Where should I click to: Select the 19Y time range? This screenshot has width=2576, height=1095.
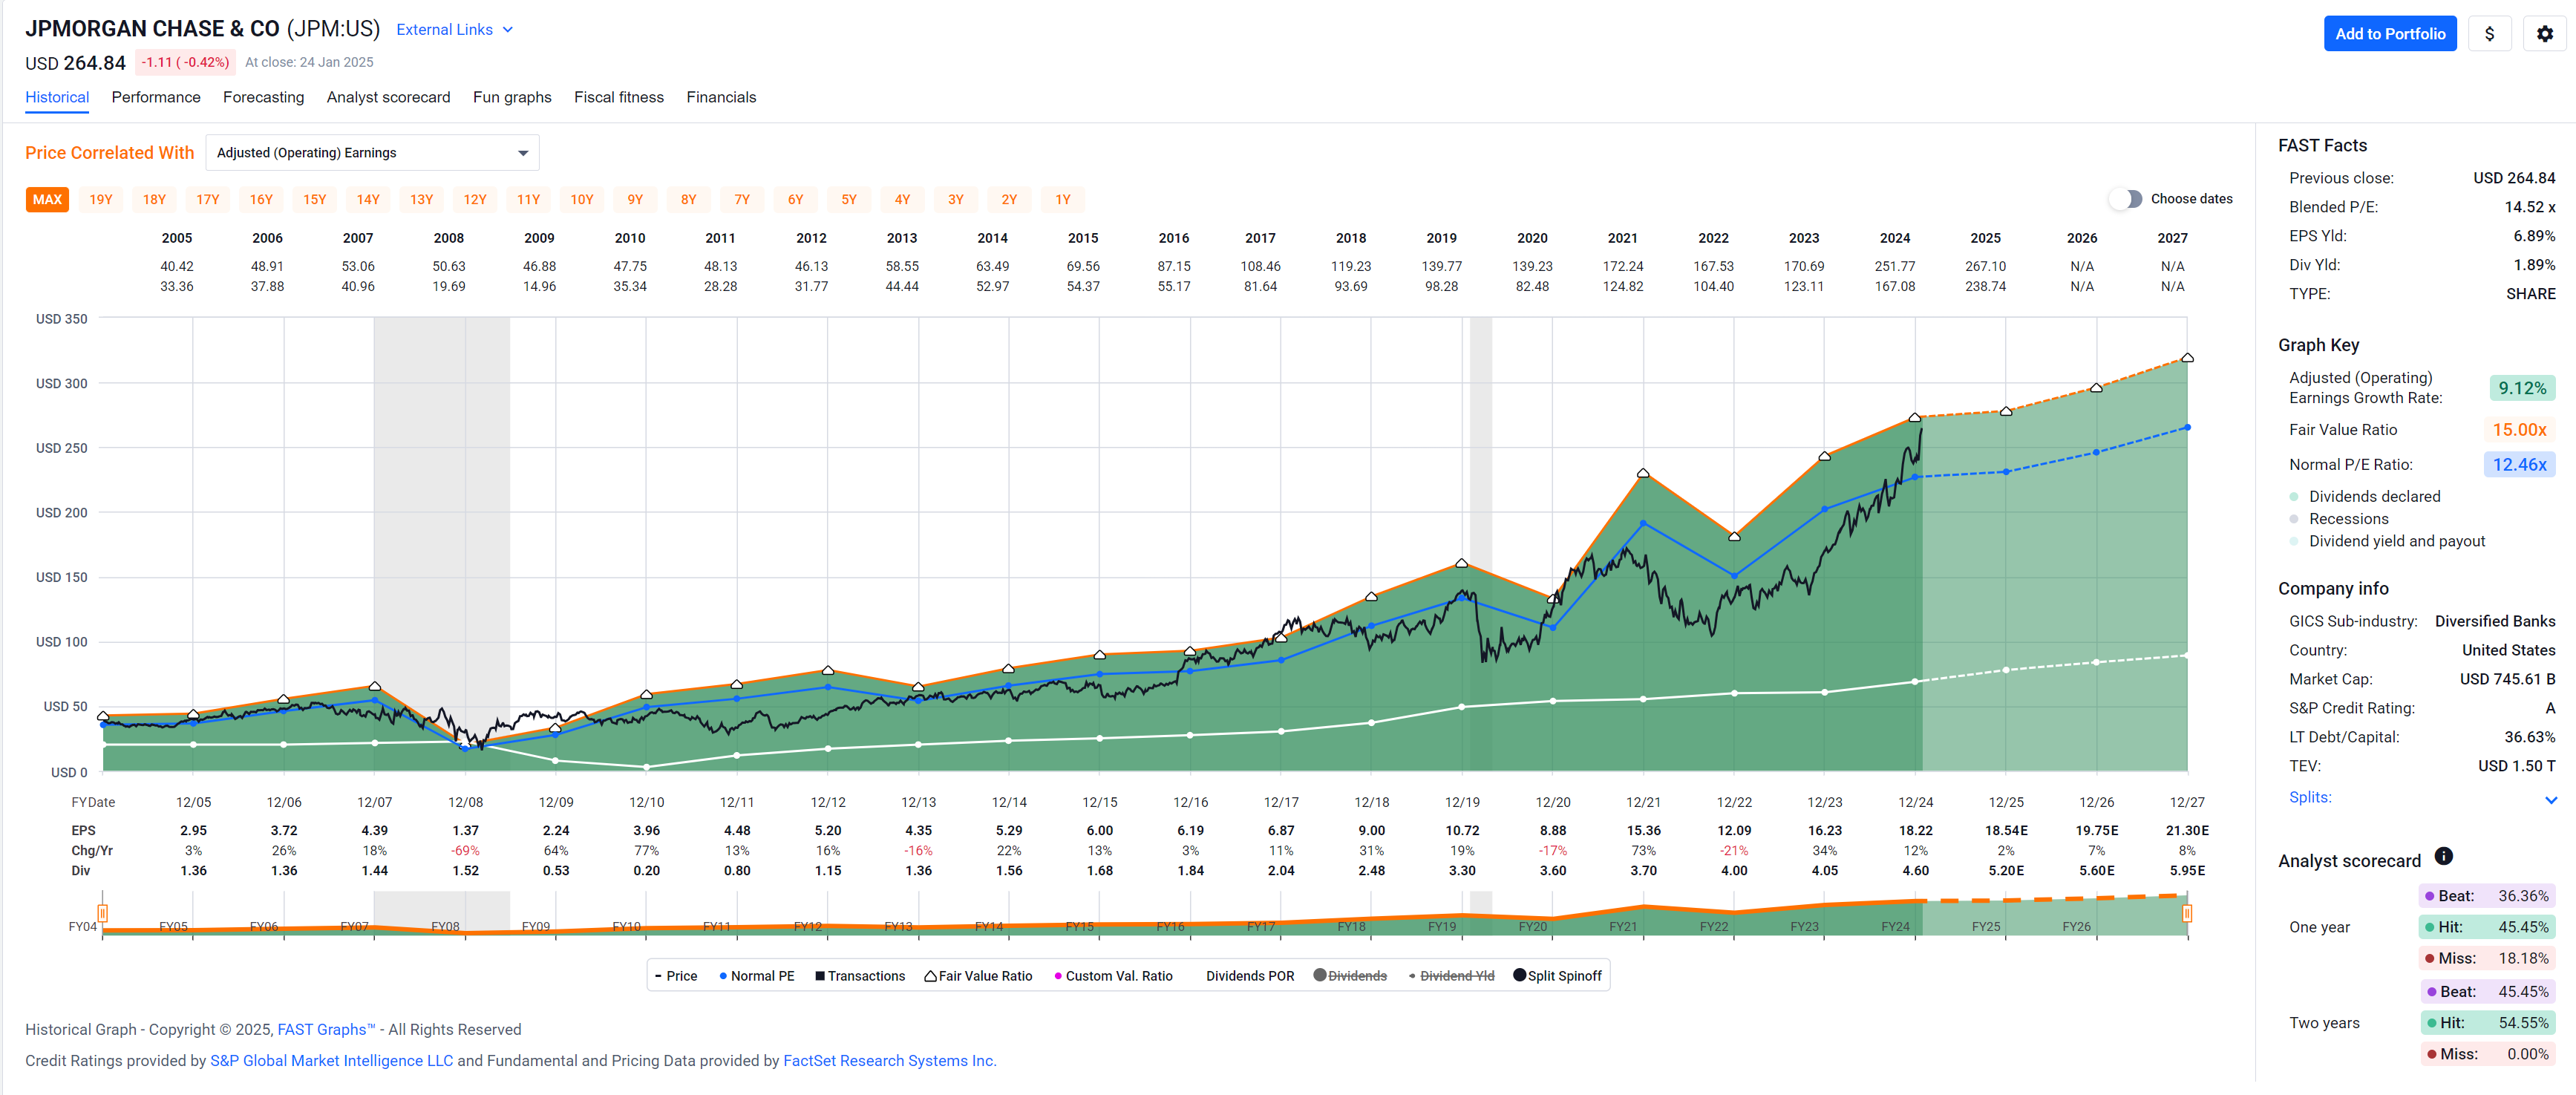coord(101,200)
